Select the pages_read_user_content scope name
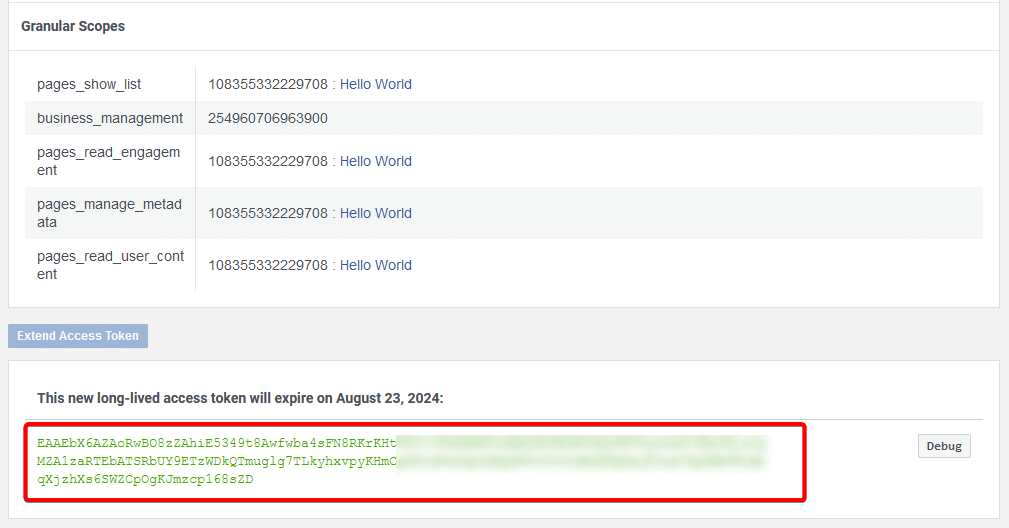Viewport: 1009px width, 528px height. click(x=111, y=266)
